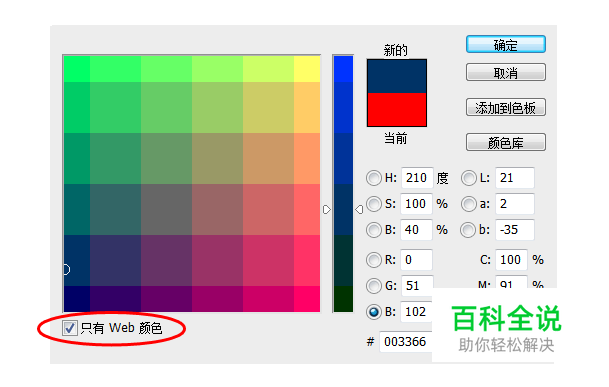Click the circular color picker marker in field
Image resolution: width=609 pixels, height=387 pixels.
coord(66,269)
